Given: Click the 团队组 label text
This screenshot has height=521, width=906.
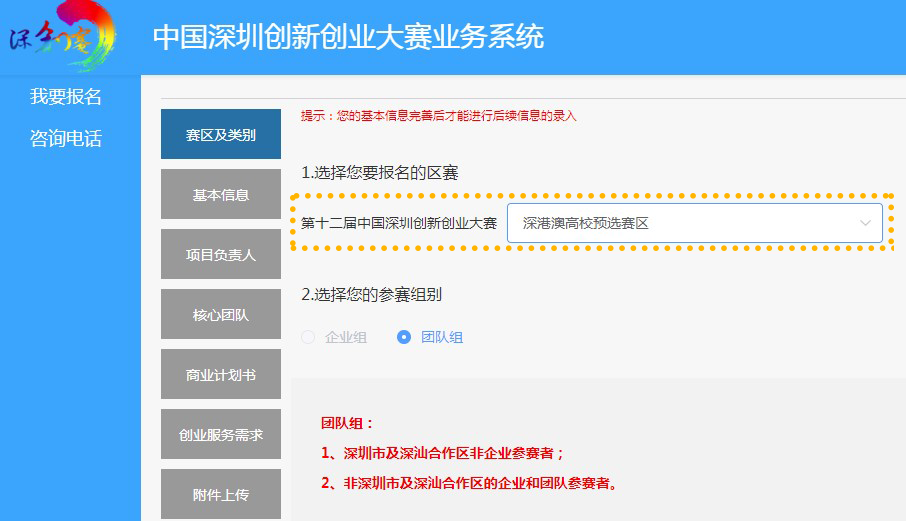Looking at the screenshot, I should [442, 337].
